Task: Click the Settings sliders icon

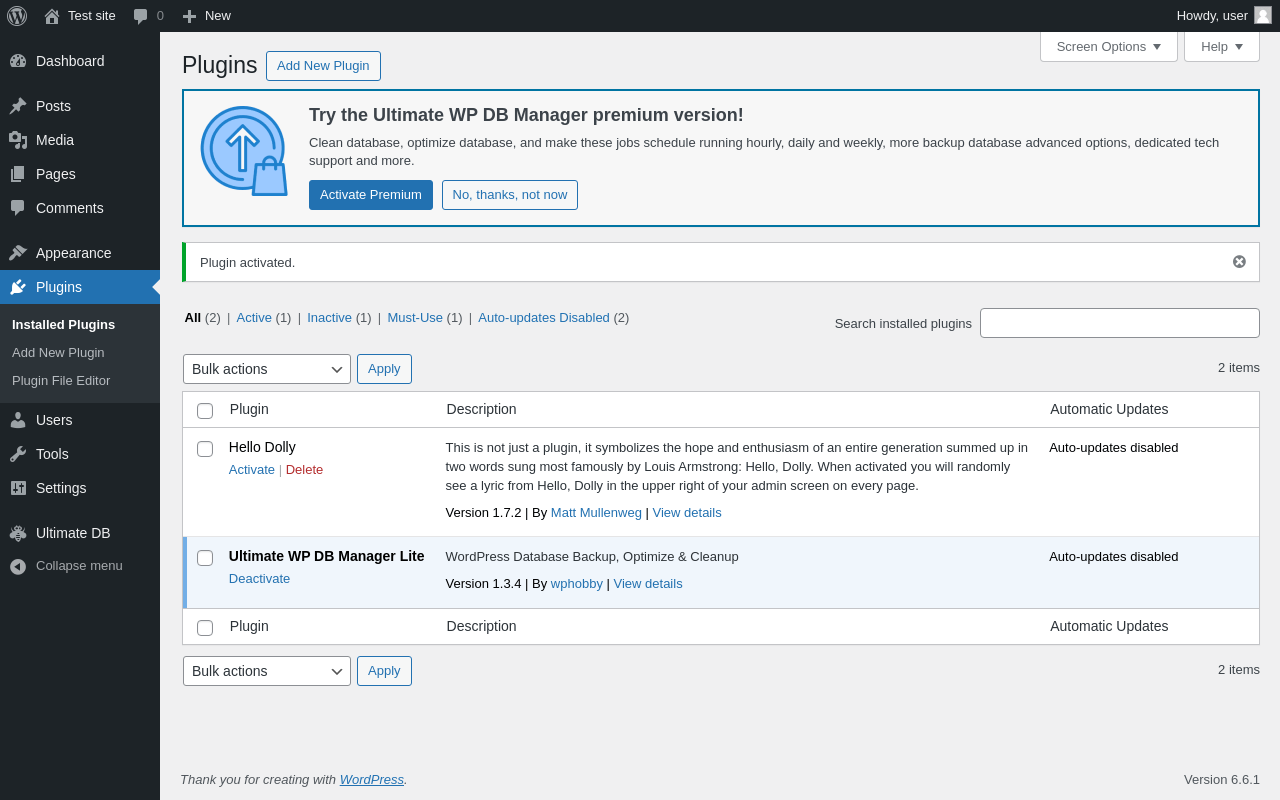Action: 18,488
